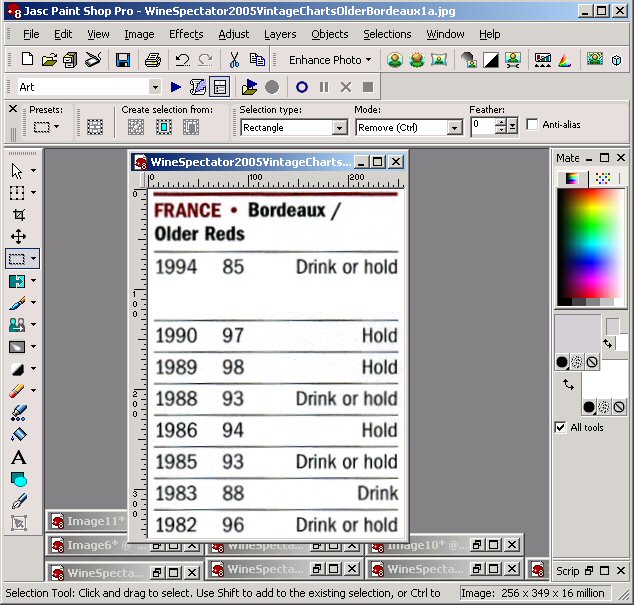This screenshot has width=634, height=605.
Task: Select the Crop tool
Action: pos(18,215)
